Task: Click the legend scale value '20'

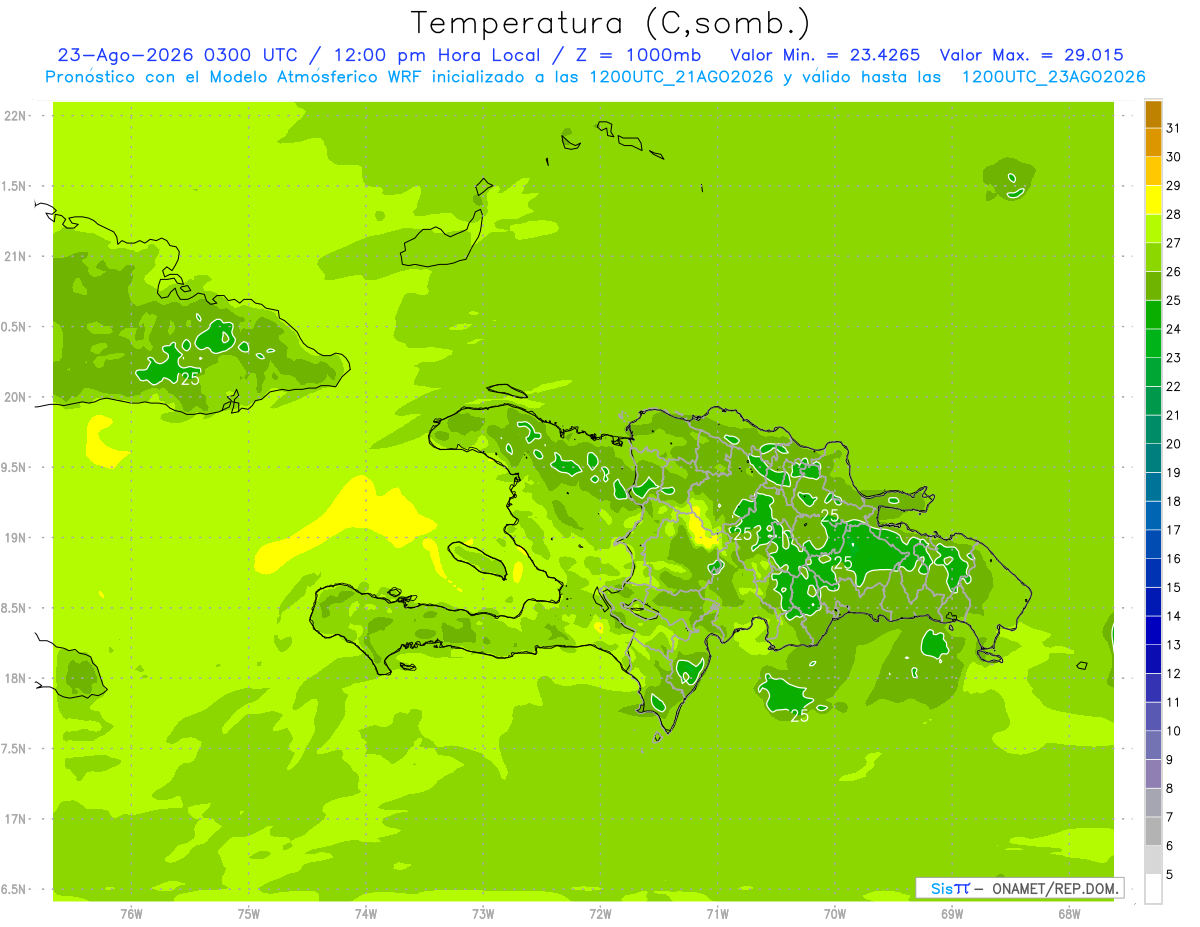Action: 1173,444
